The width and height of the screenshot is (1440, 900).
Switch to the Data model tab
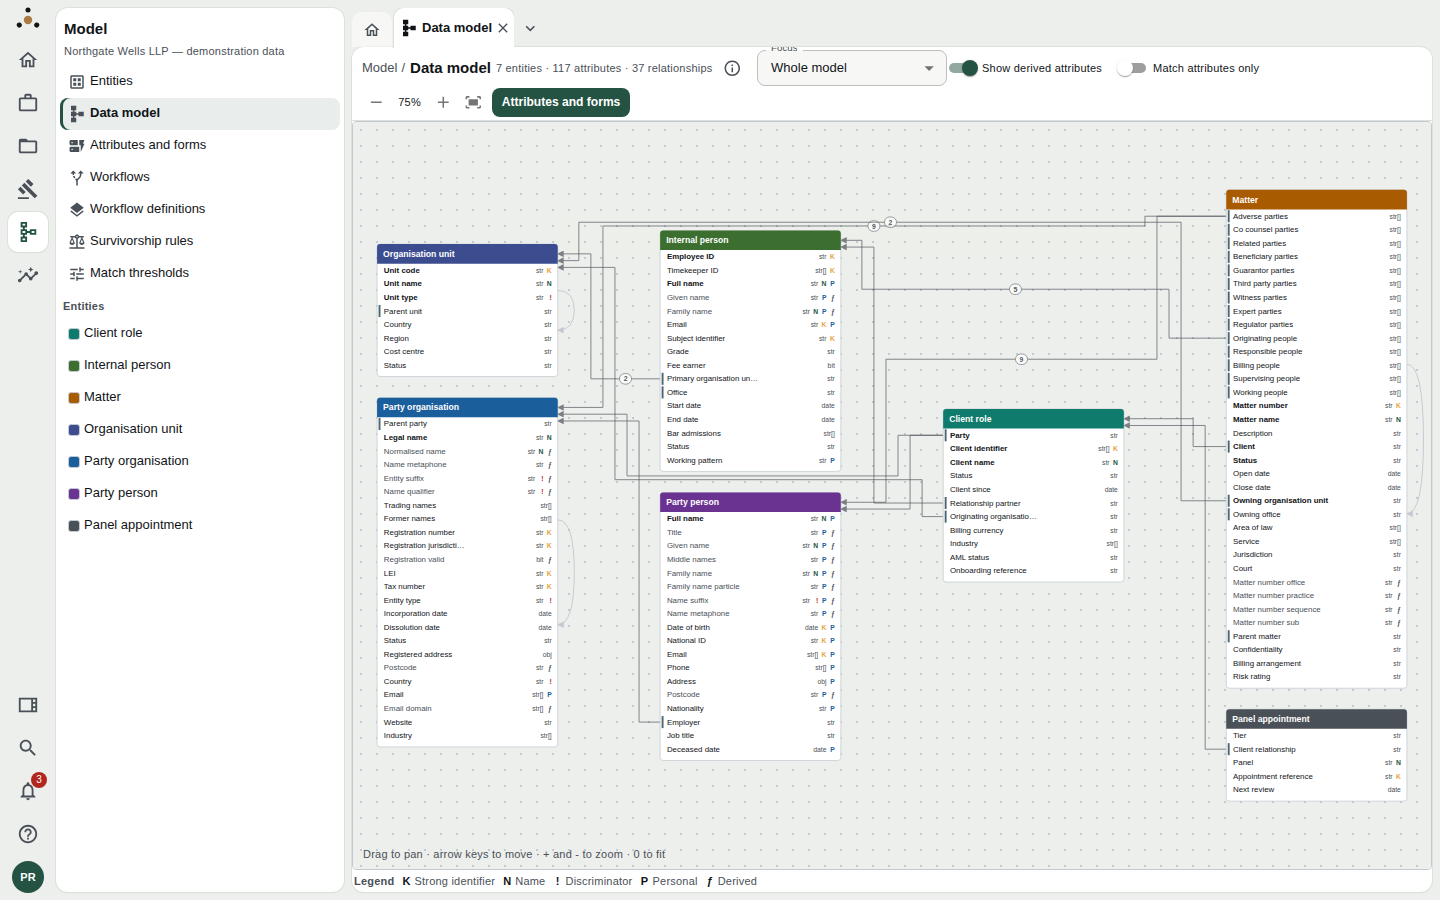(x=455, y=28)
